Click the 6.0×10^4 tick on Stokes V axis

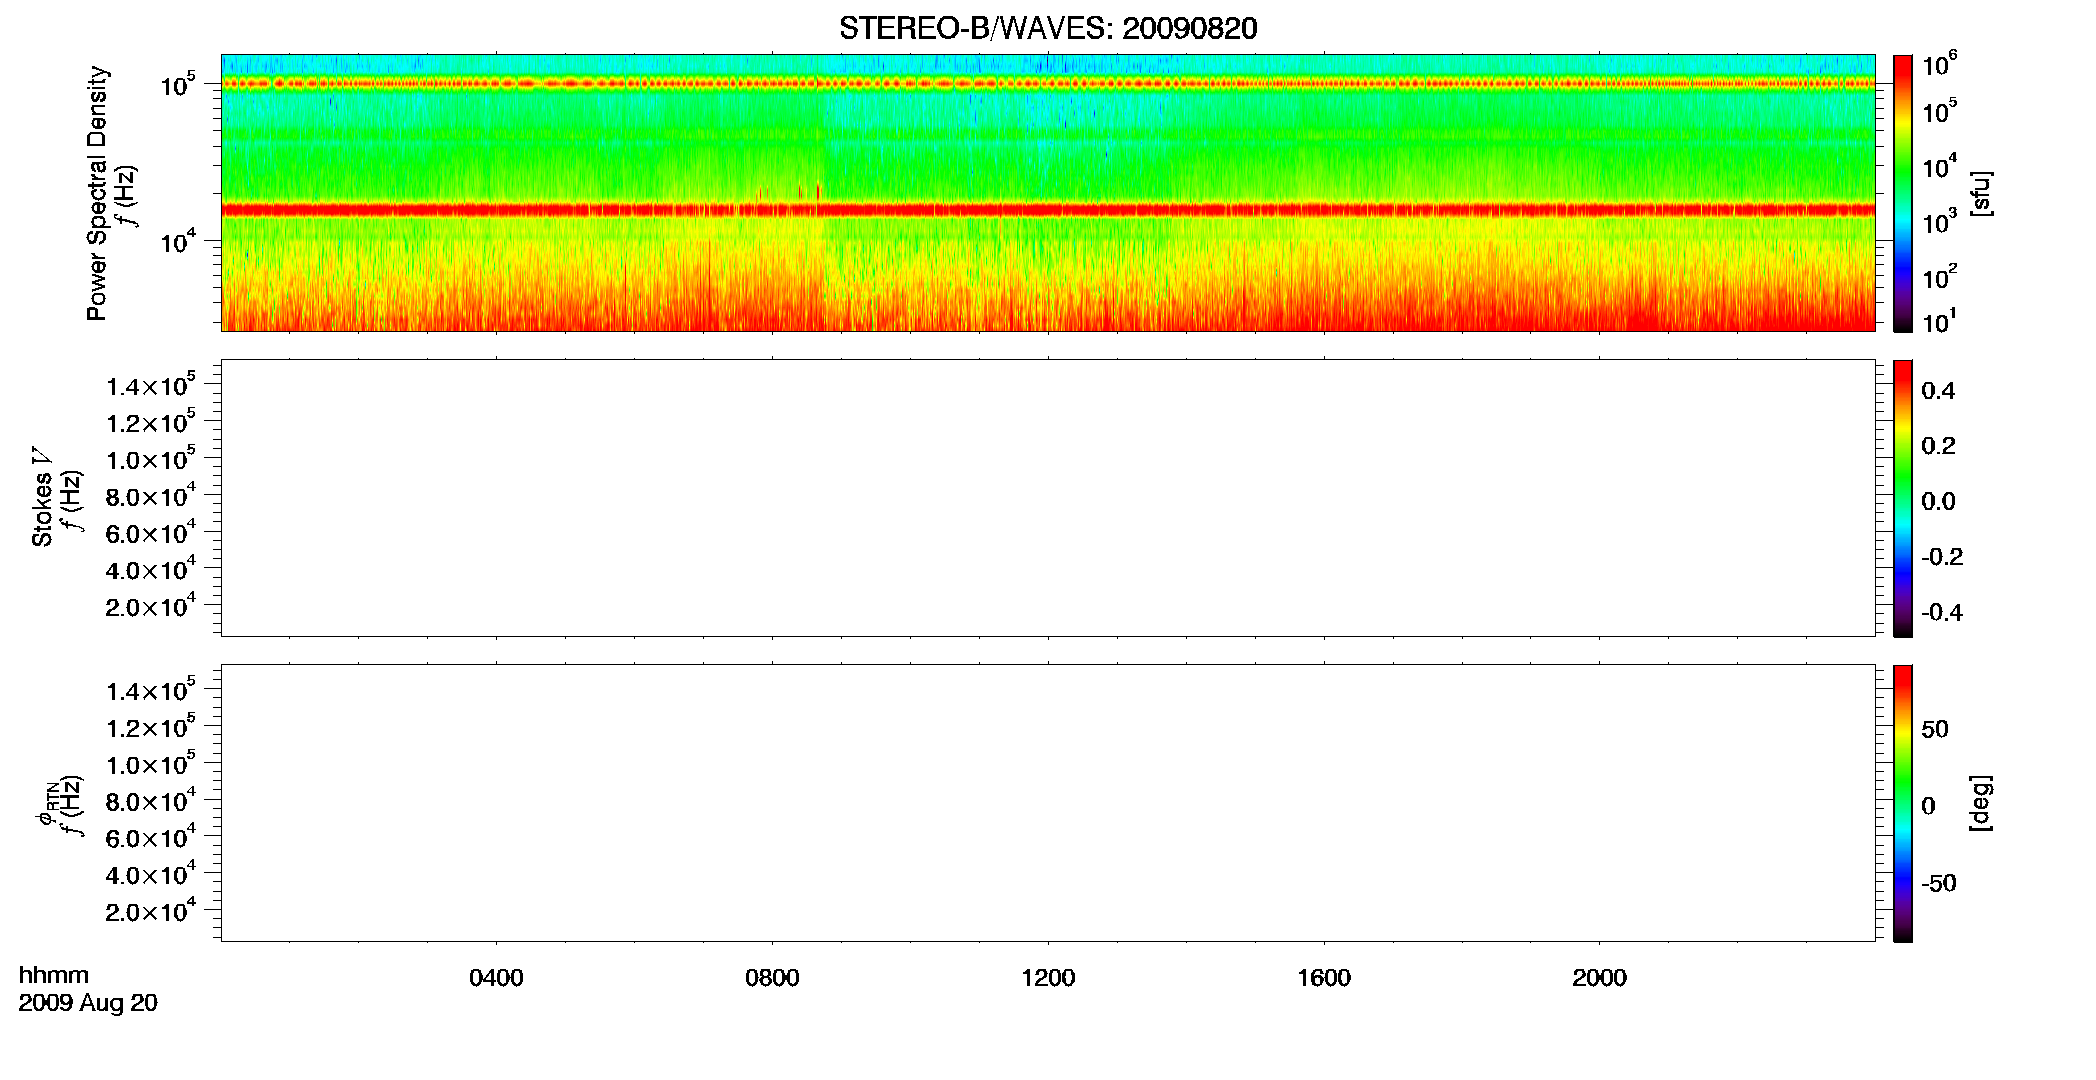[x=151, y=532]
